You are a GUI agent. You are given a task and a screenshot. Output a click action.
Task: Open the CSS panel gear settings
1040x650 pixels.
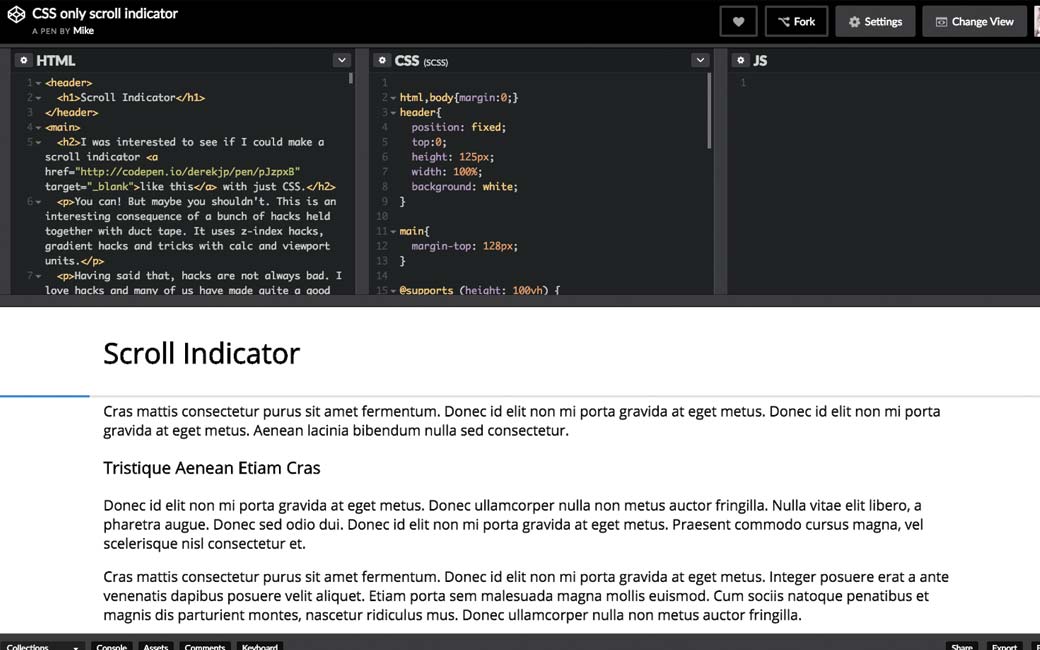pos(382,61)
